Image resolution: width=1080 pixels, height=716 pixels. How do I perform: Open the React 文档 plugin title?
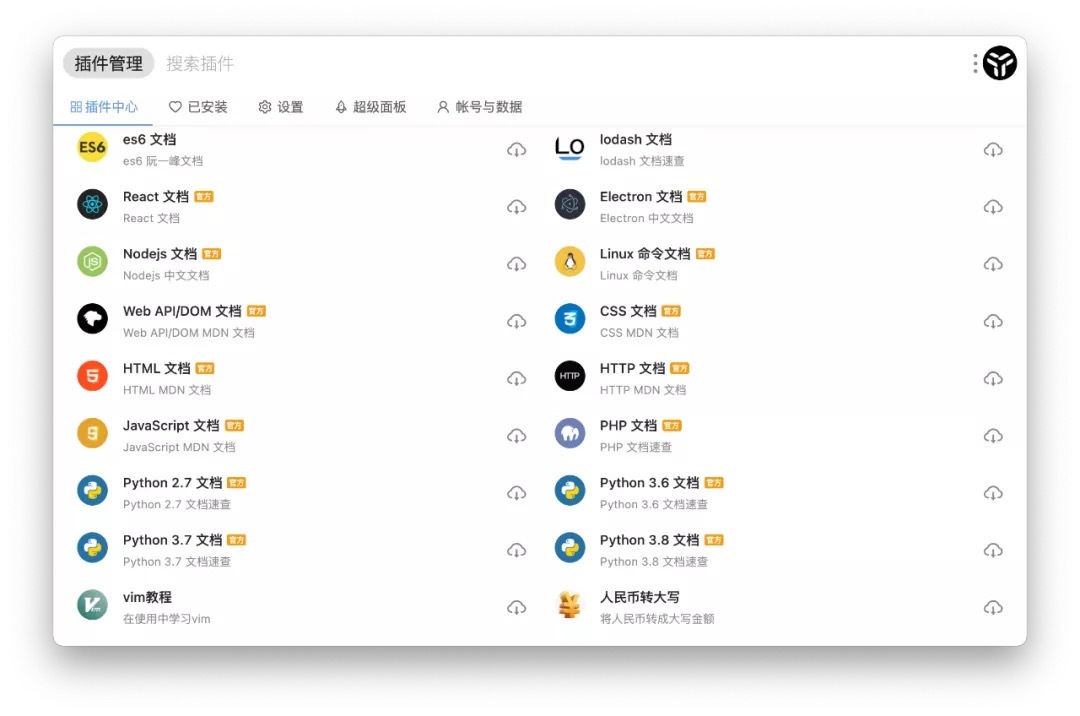coord(156,196)
